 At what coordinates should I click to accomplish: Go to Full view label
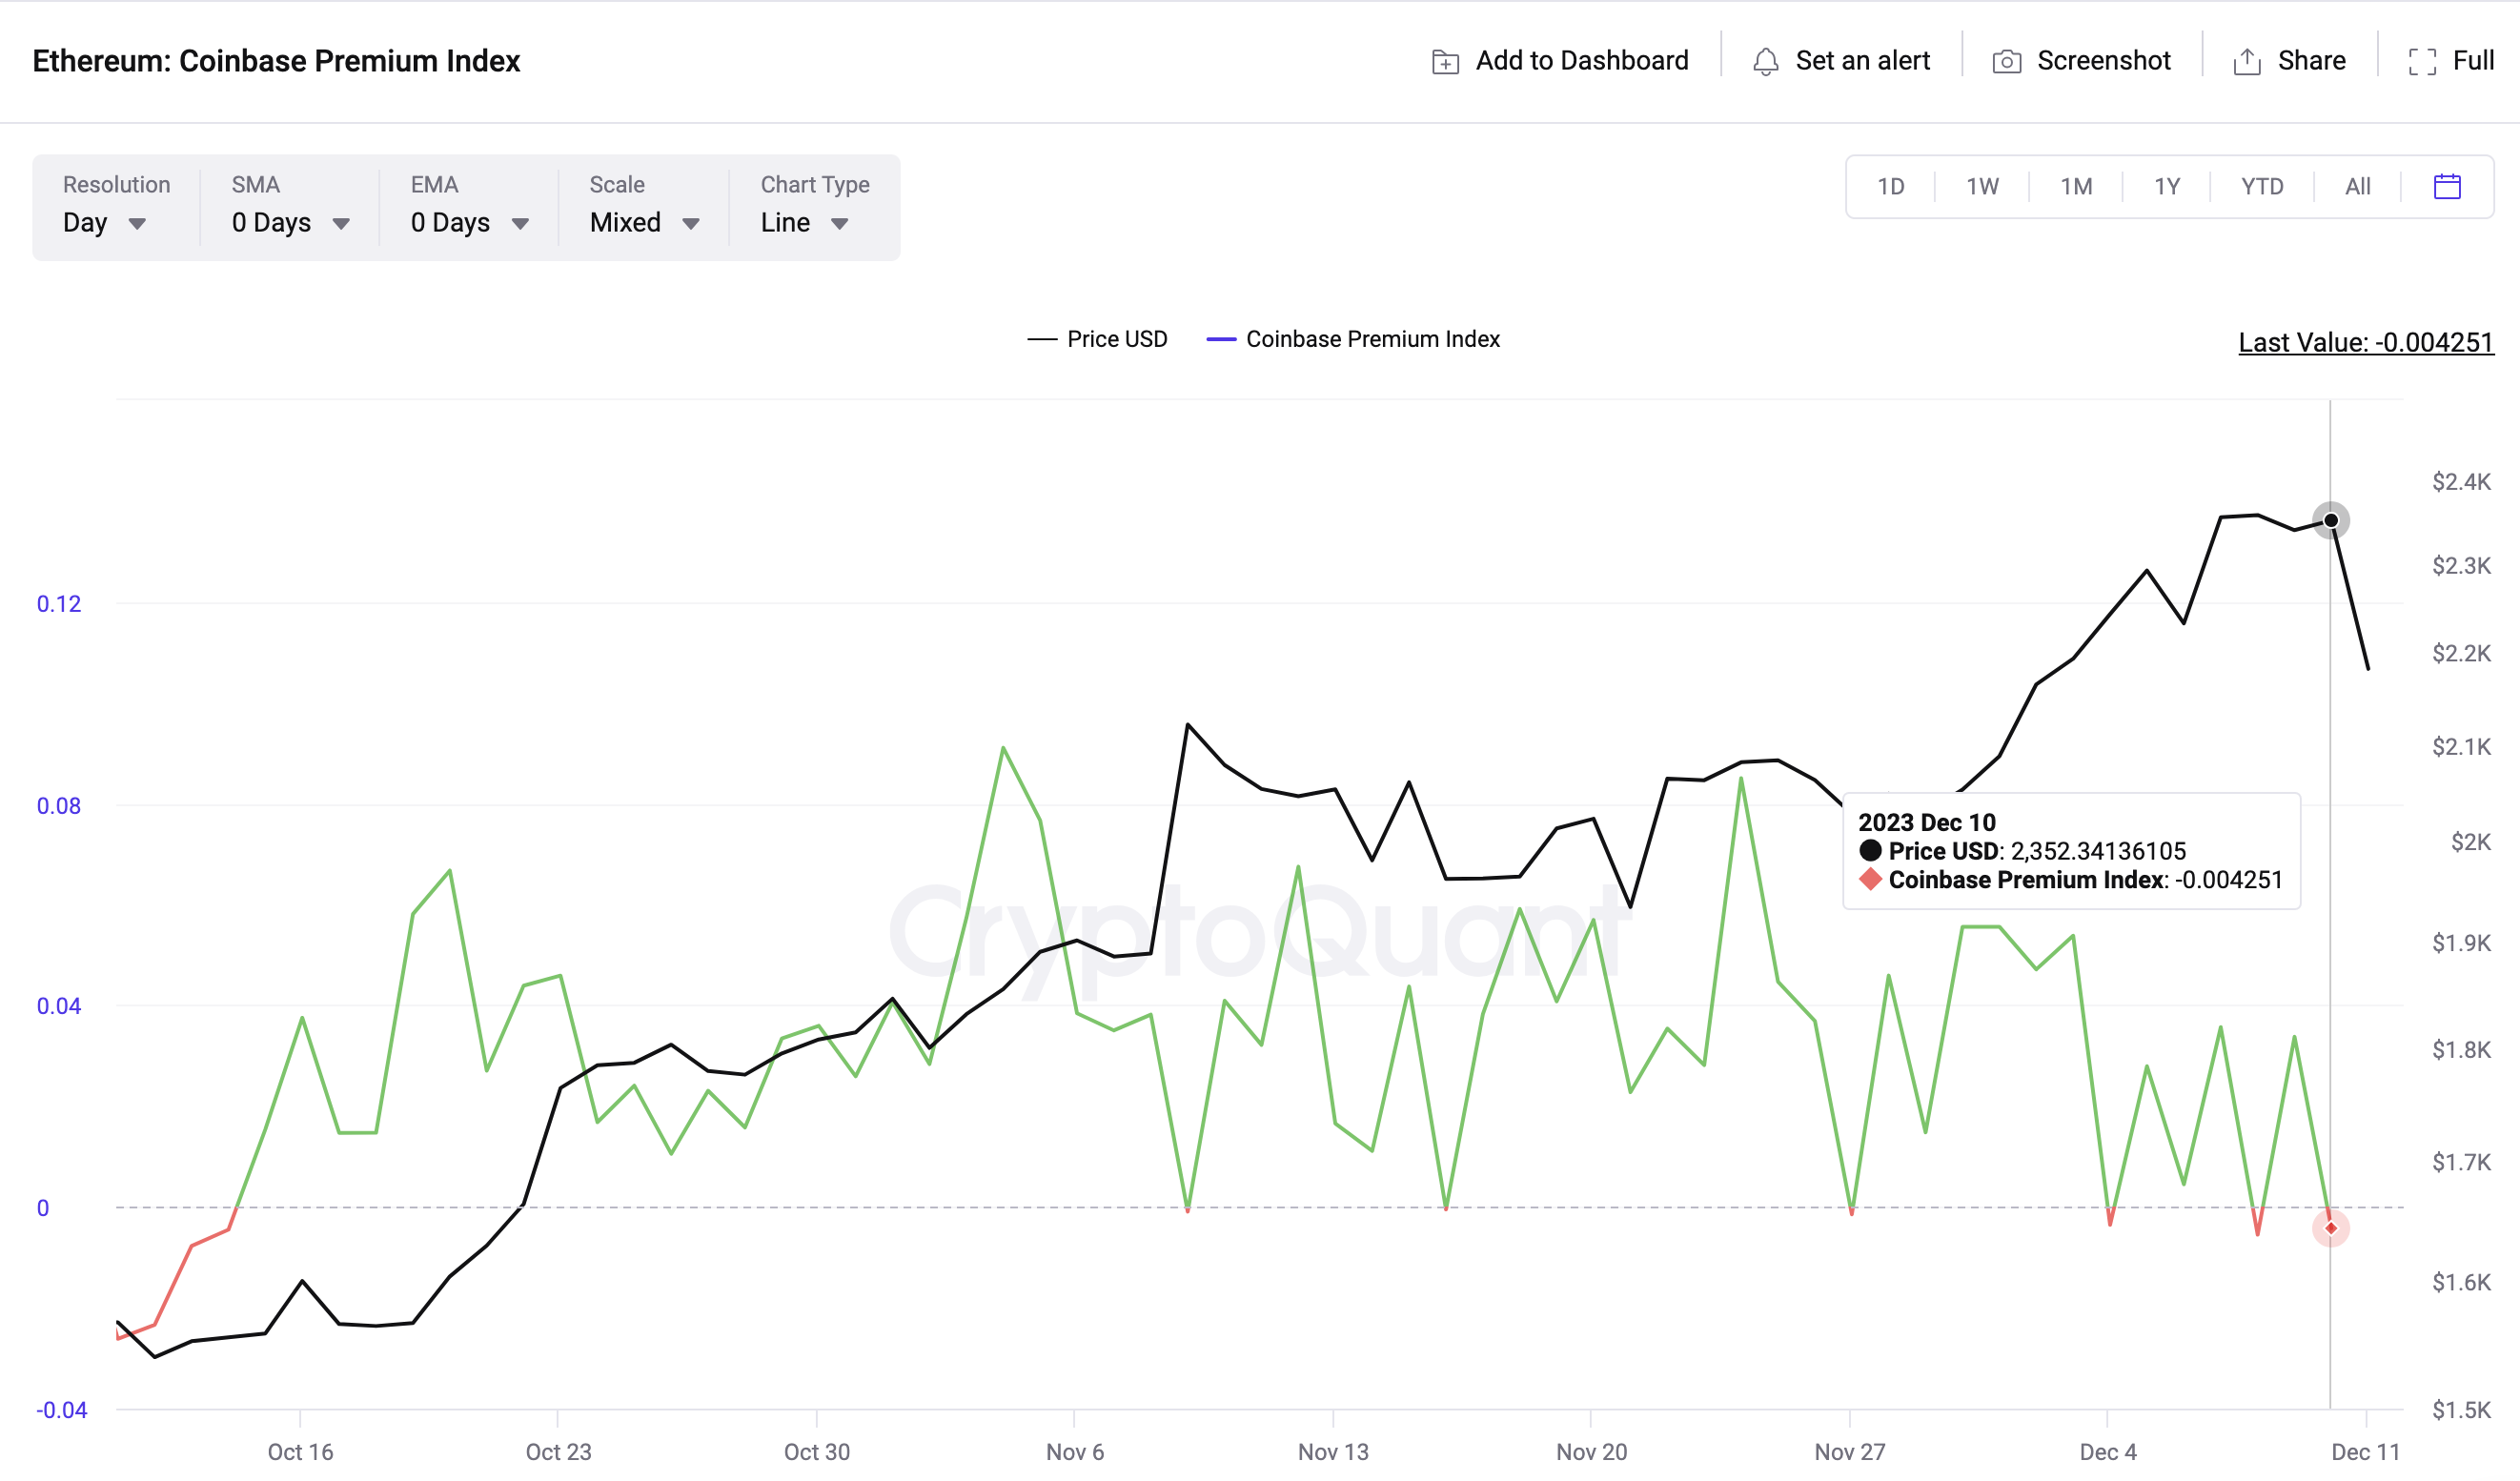click(x=2474, y=61)
